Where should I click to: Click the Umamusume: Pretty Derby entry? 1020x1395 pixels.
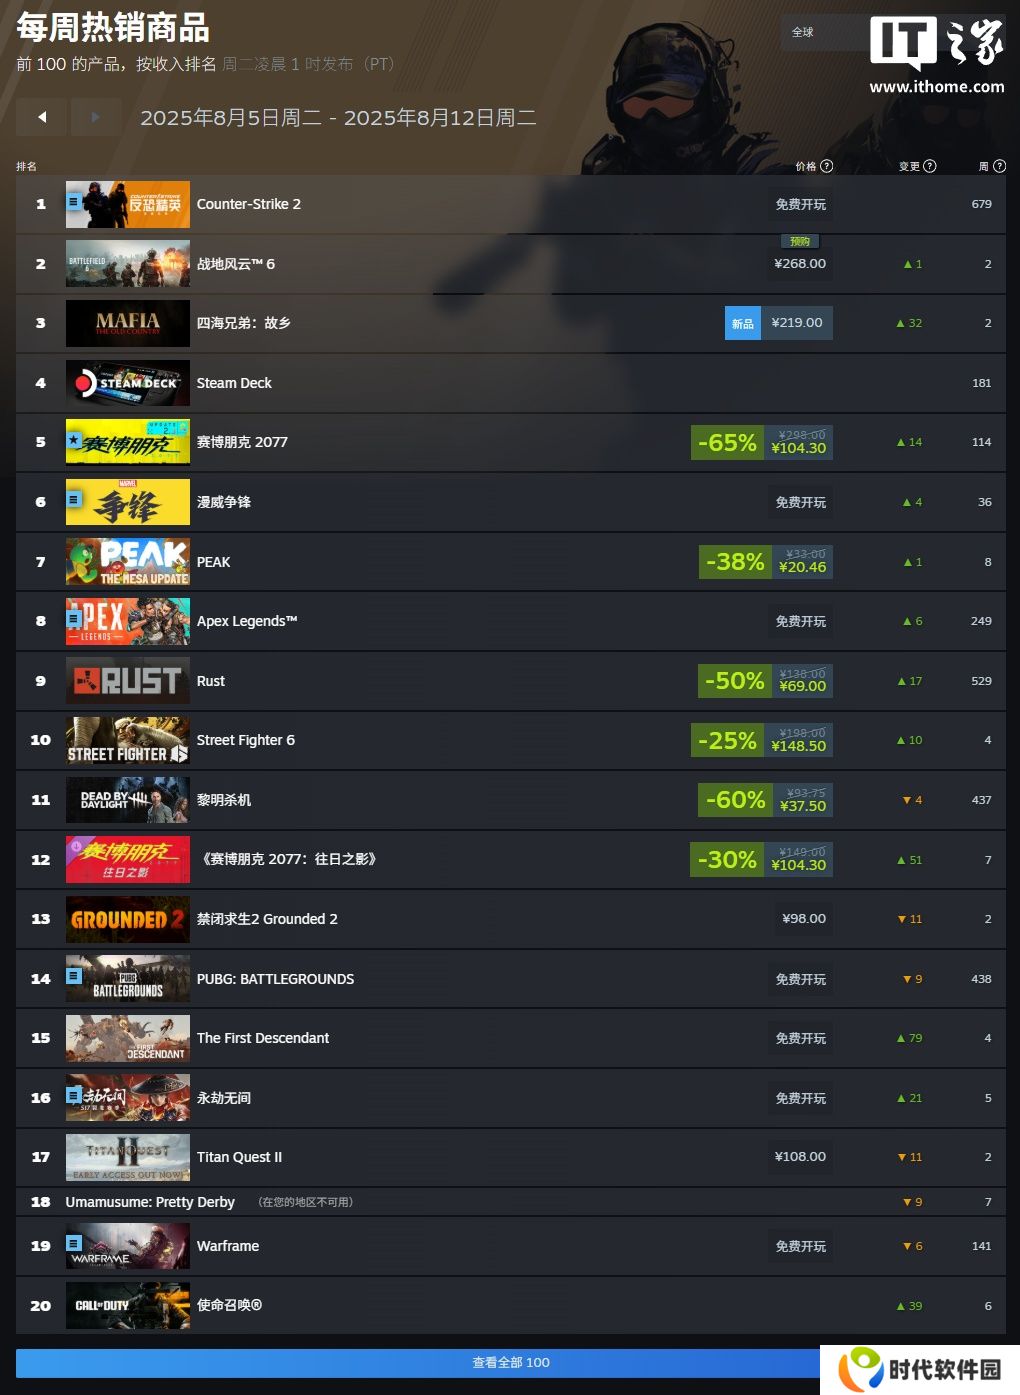pyautogui.click(x=150, y=1202)
